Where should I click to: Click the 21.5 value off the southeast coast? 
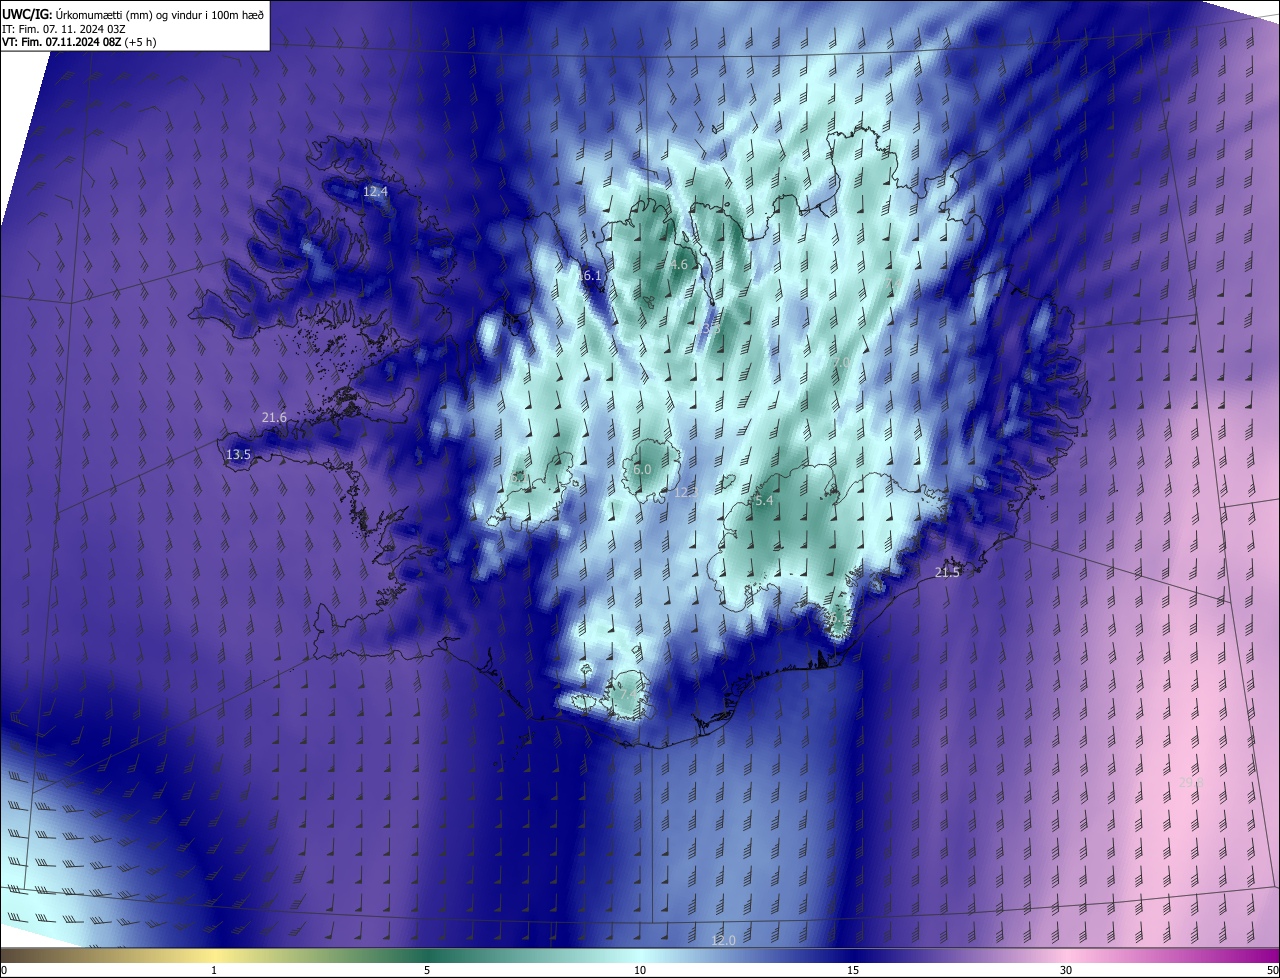tap(947, 572)
